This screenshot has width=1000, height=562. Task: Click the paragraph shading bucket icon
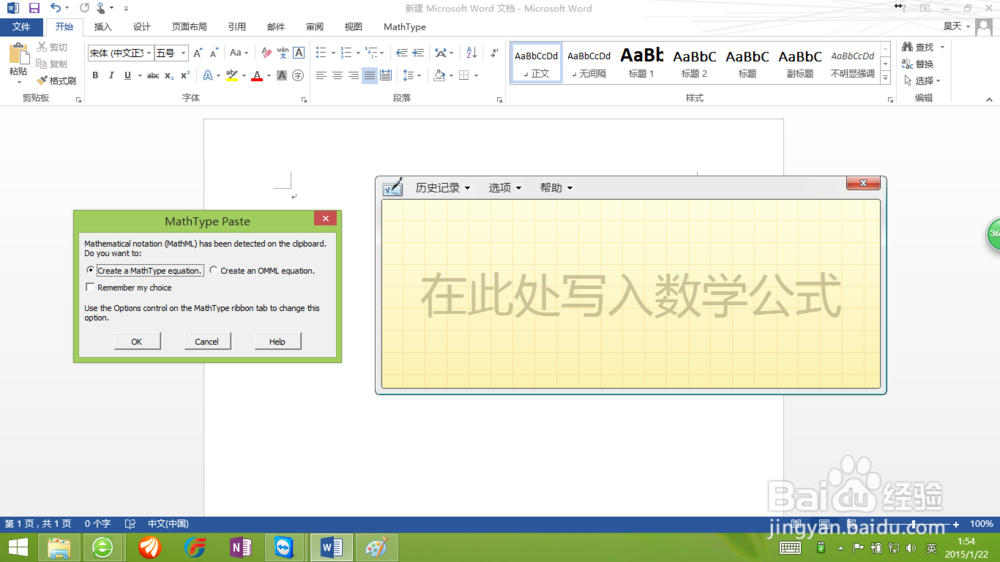(x=439, y=75)
